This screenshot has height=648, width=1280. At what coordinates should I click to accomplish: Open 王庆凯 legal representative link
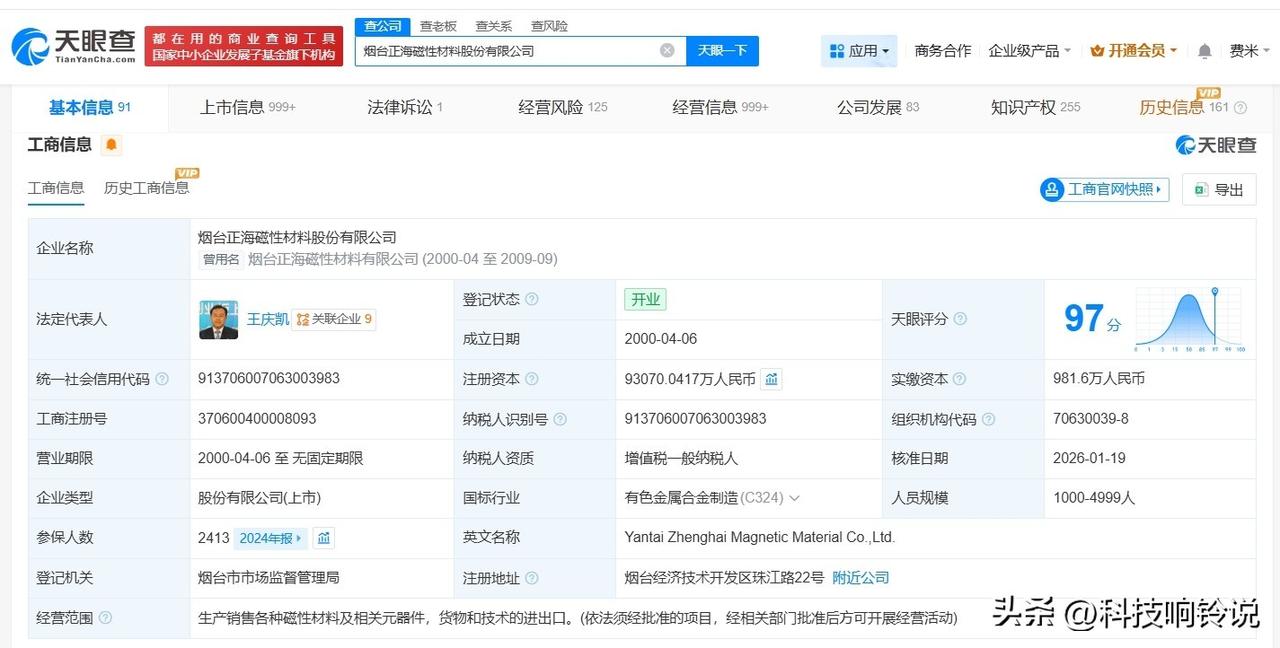(268, 319)
